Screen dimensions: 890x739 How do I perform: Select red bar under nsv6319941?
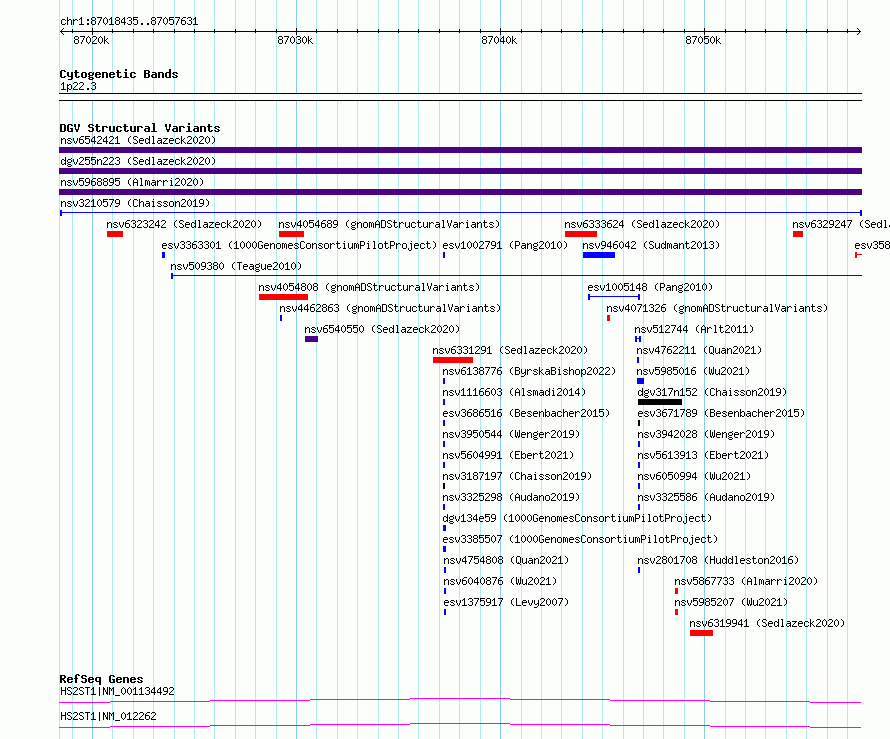tap(702, 633)
